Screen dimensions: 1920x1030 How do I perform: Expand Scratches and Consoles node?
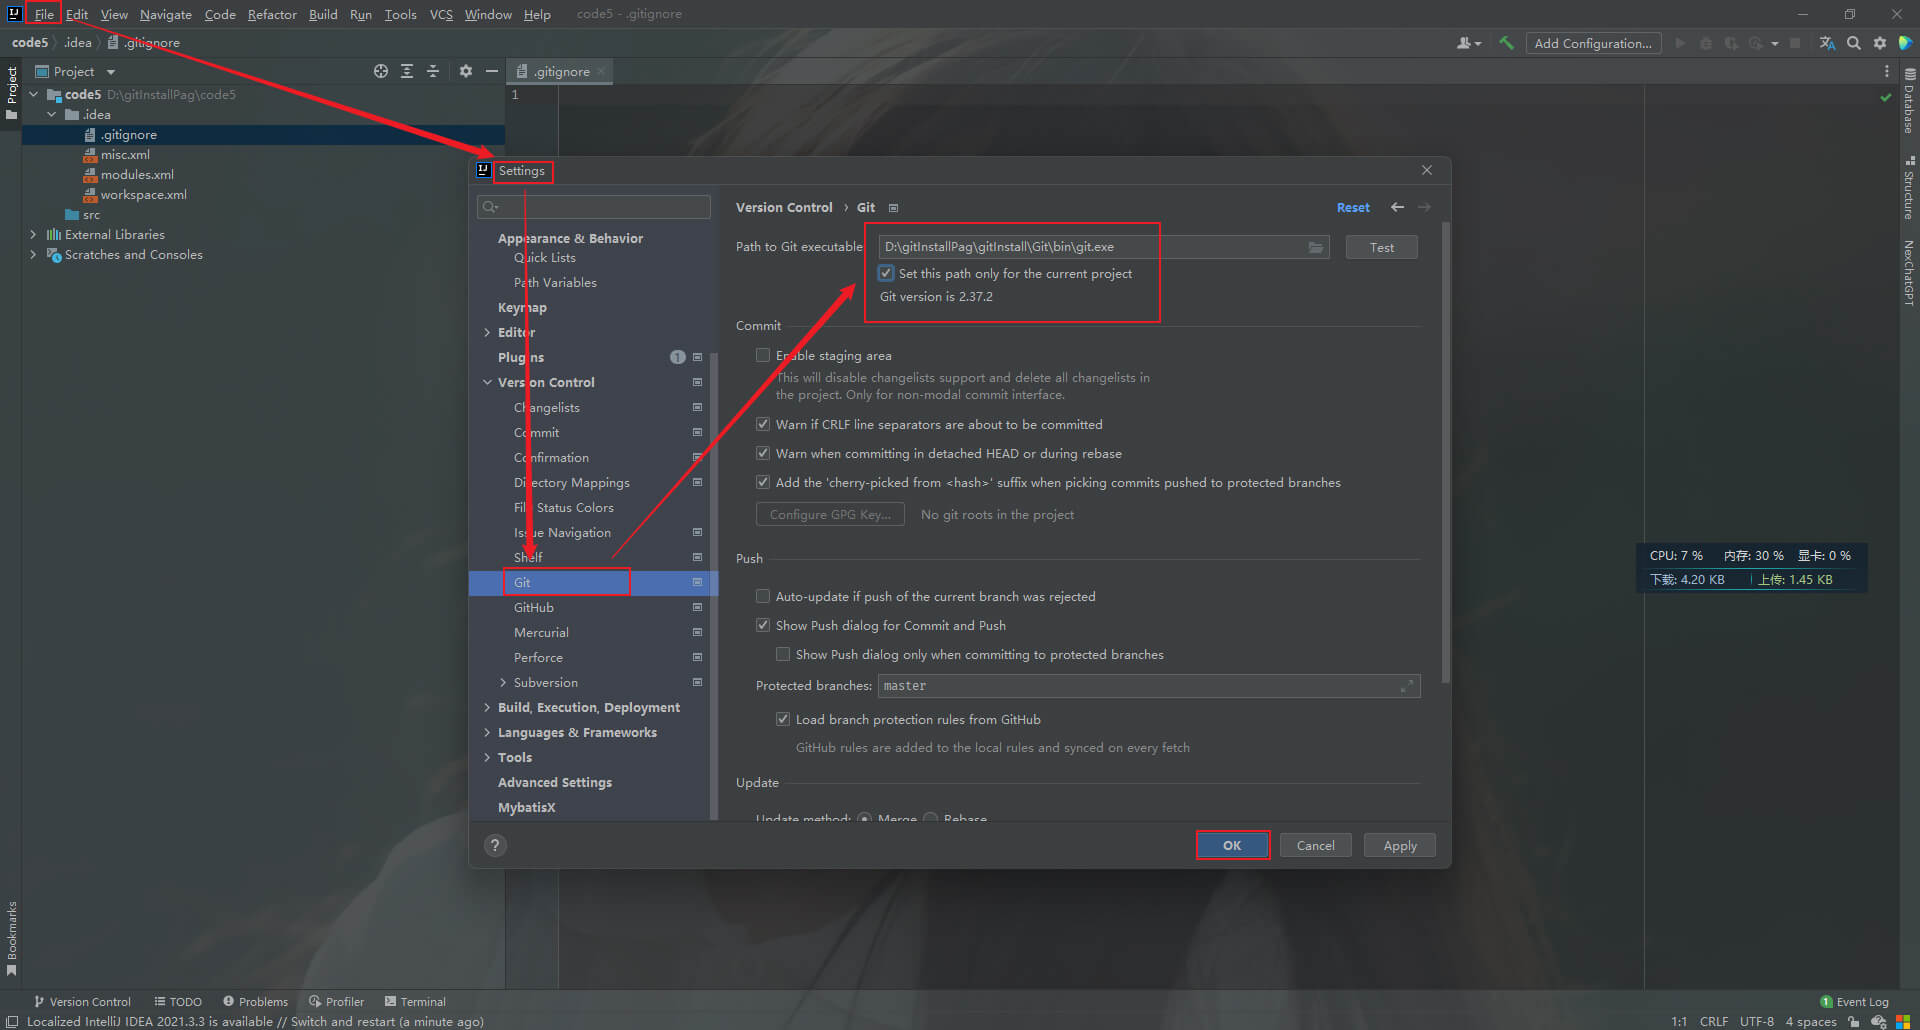coord(33,254)
